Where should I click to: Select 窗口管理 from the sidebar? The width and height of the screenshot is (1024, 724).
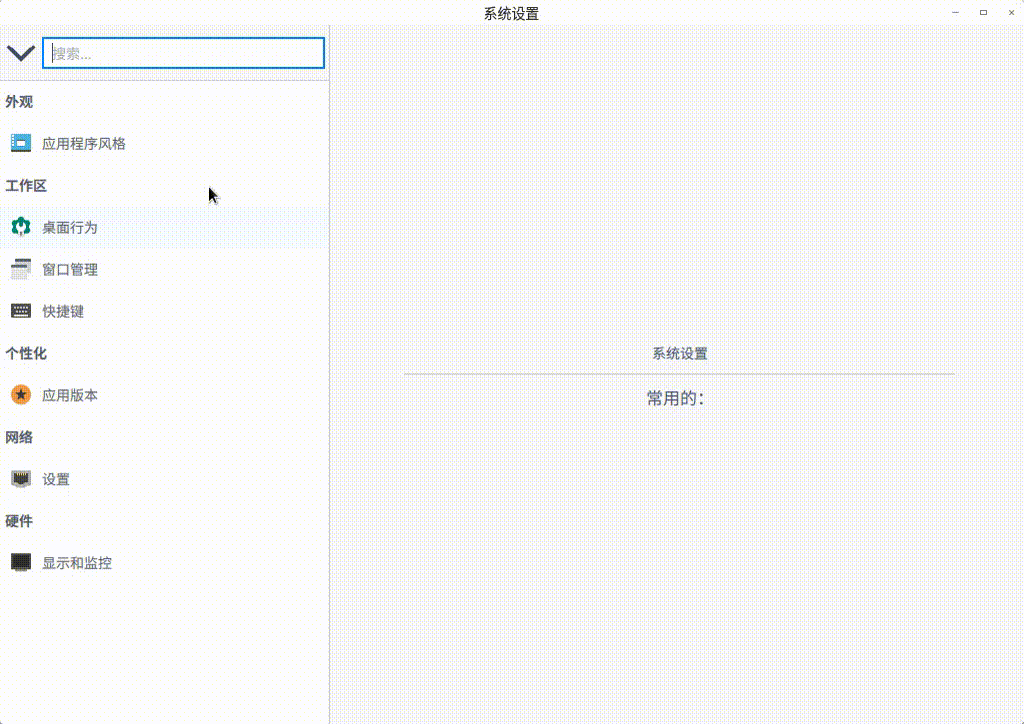(72, 268)
